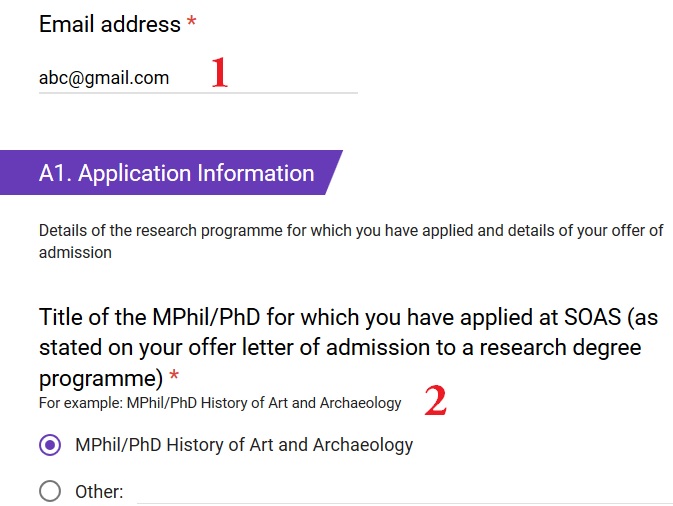Click the text field beside "Other:"
Screen dimensions: 673x506
(x=400, y=491)
